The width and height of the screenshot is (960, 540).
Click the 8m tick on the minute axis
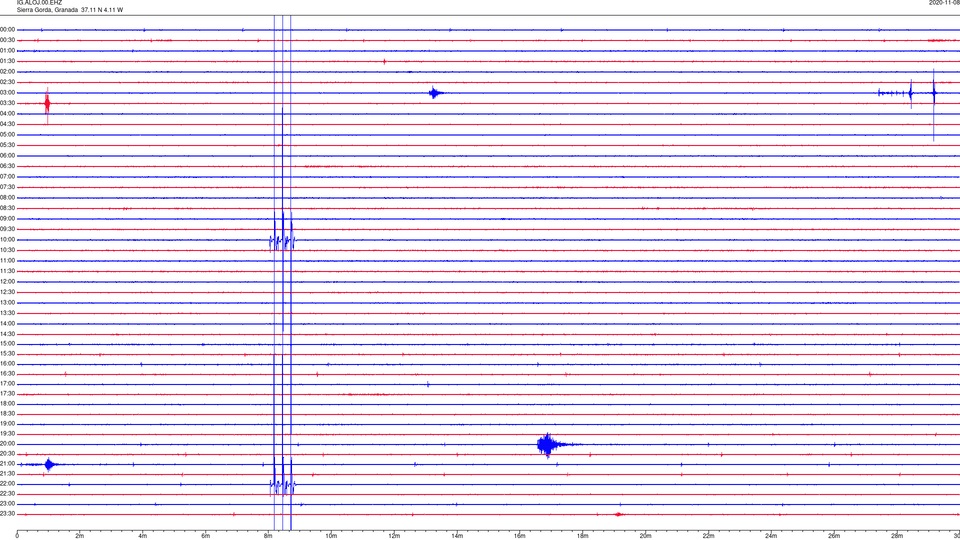tap(268, 536)
